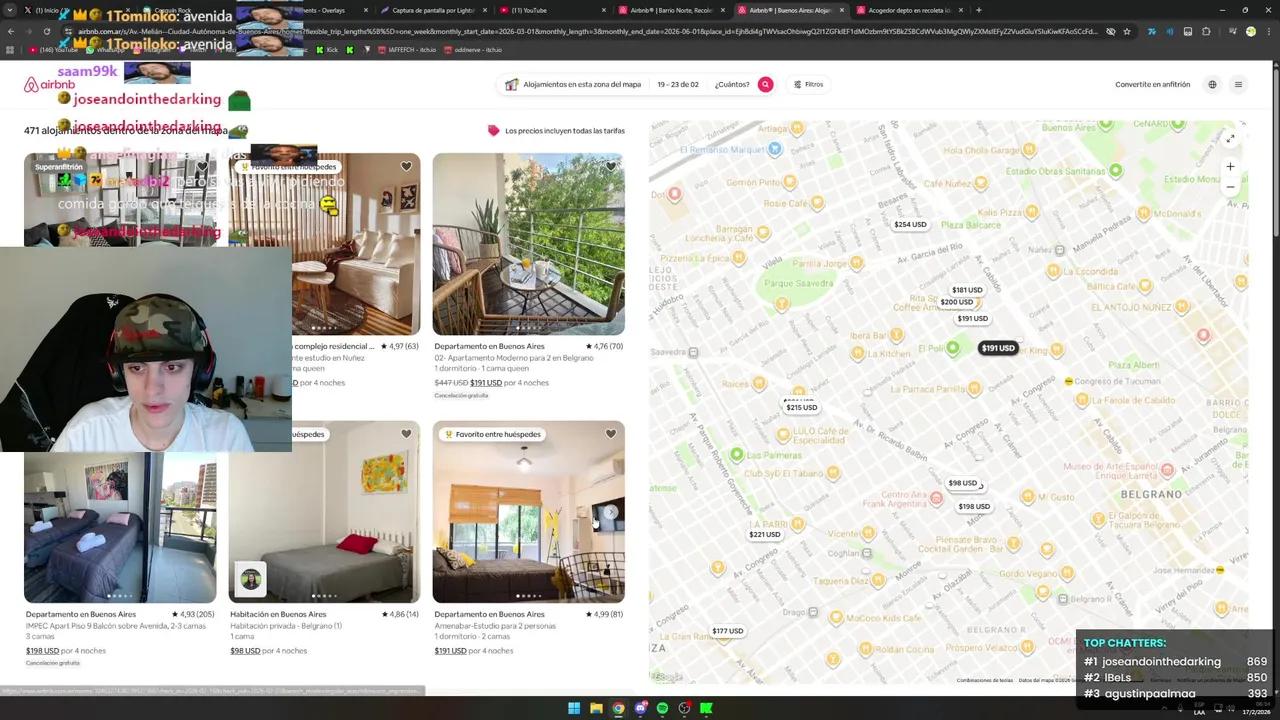
Task: Expand the map to fullscreen
Action: tap(1230, 138)
